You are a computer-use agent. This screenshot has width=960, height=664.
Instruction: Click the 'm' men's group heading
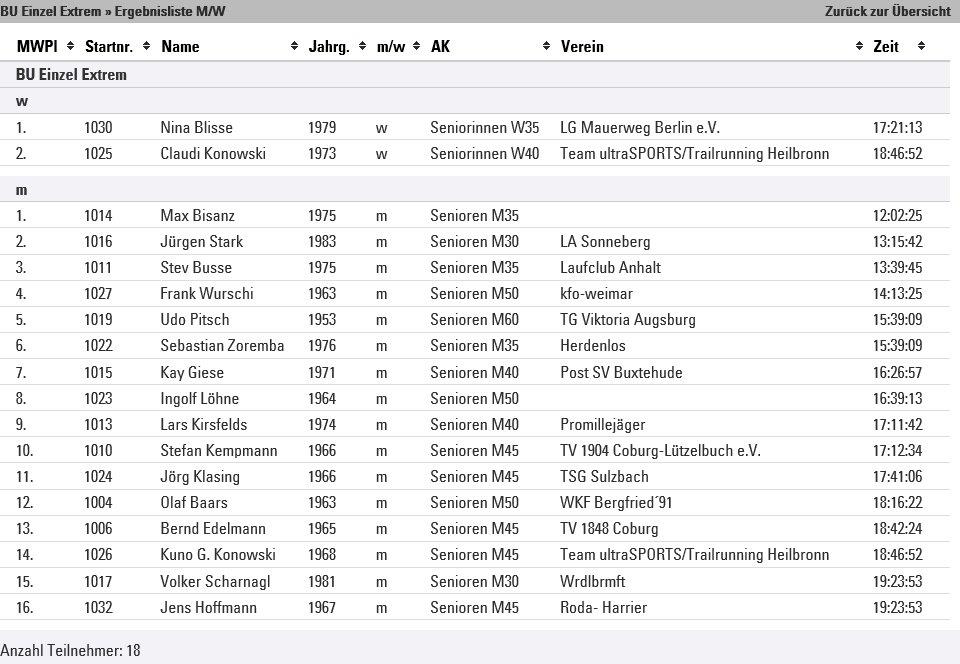click(x=22, y=189)
